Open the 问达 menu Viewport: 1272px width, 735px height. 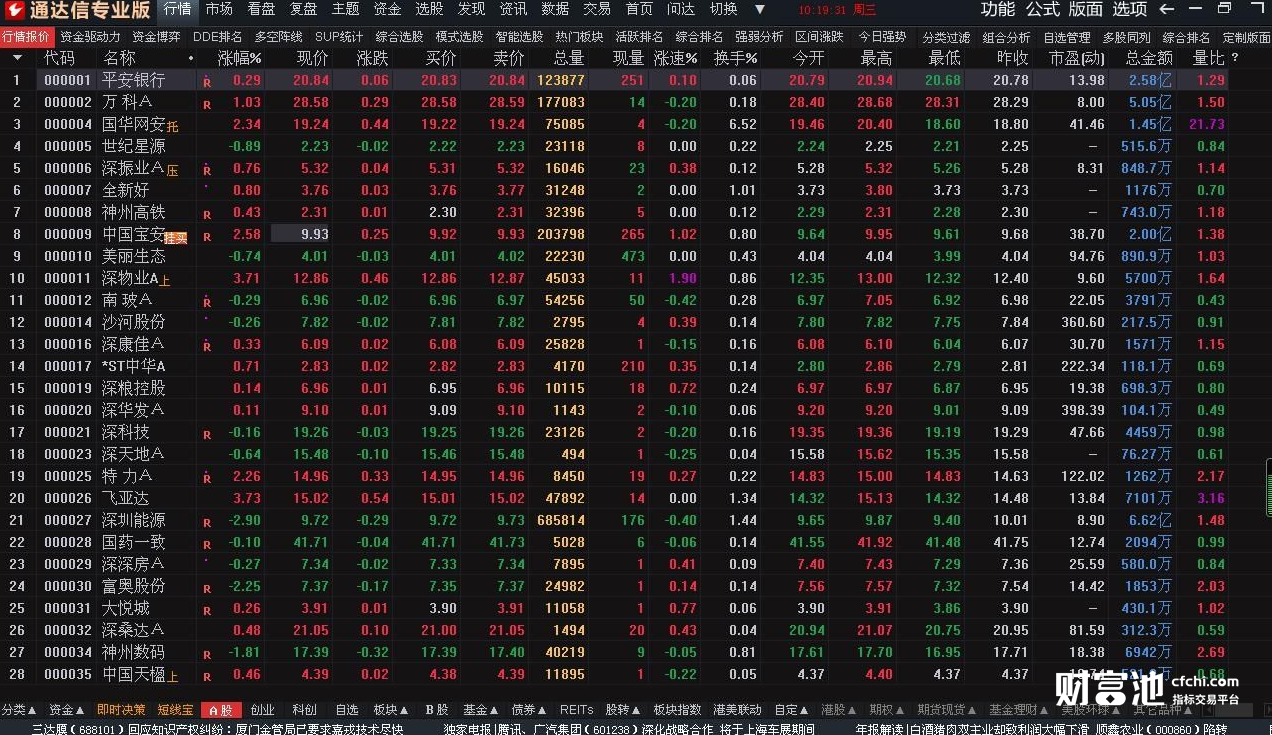[681, 9]
